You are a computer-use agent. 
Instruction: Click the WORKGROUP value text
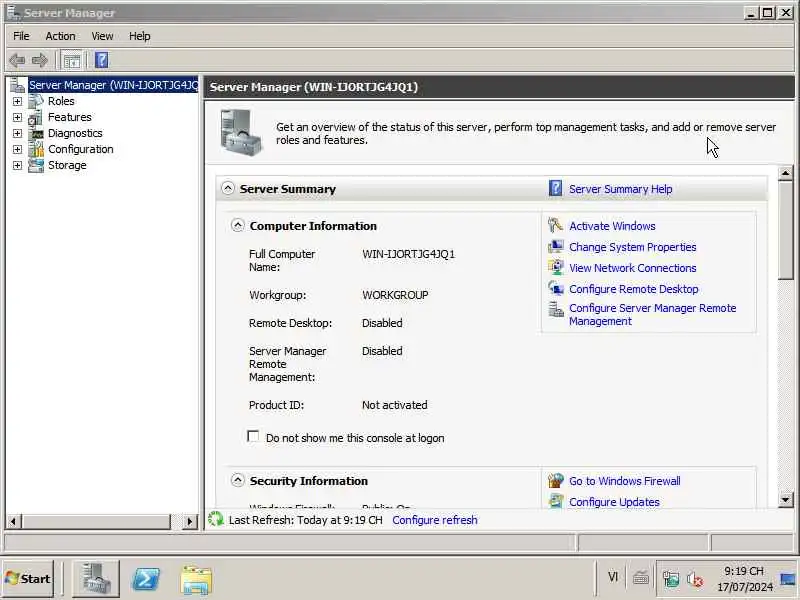(x=395, y=295)
